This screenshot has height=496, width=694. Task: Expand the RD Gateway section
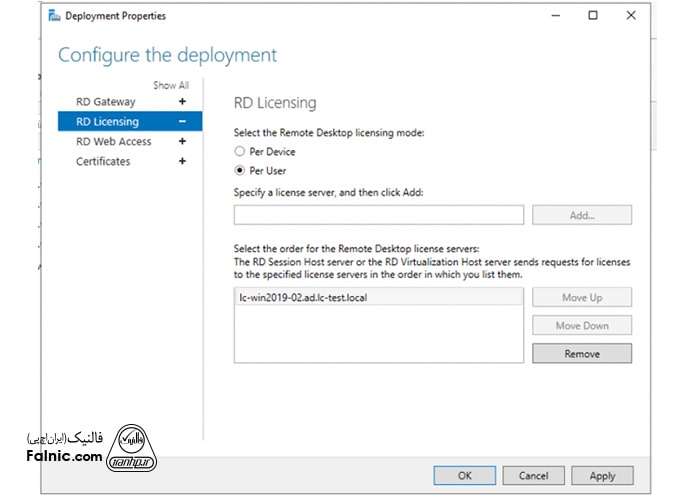point(182,102)
